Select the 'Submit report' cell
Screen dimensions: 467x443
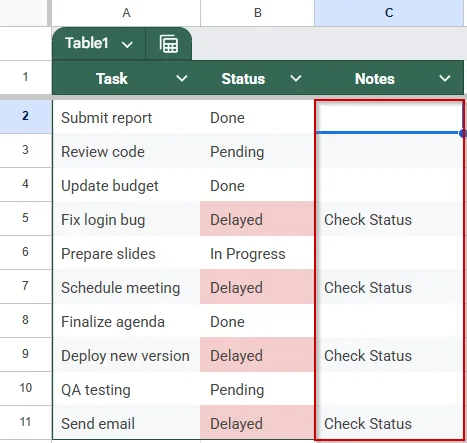(x=126, y=117)
